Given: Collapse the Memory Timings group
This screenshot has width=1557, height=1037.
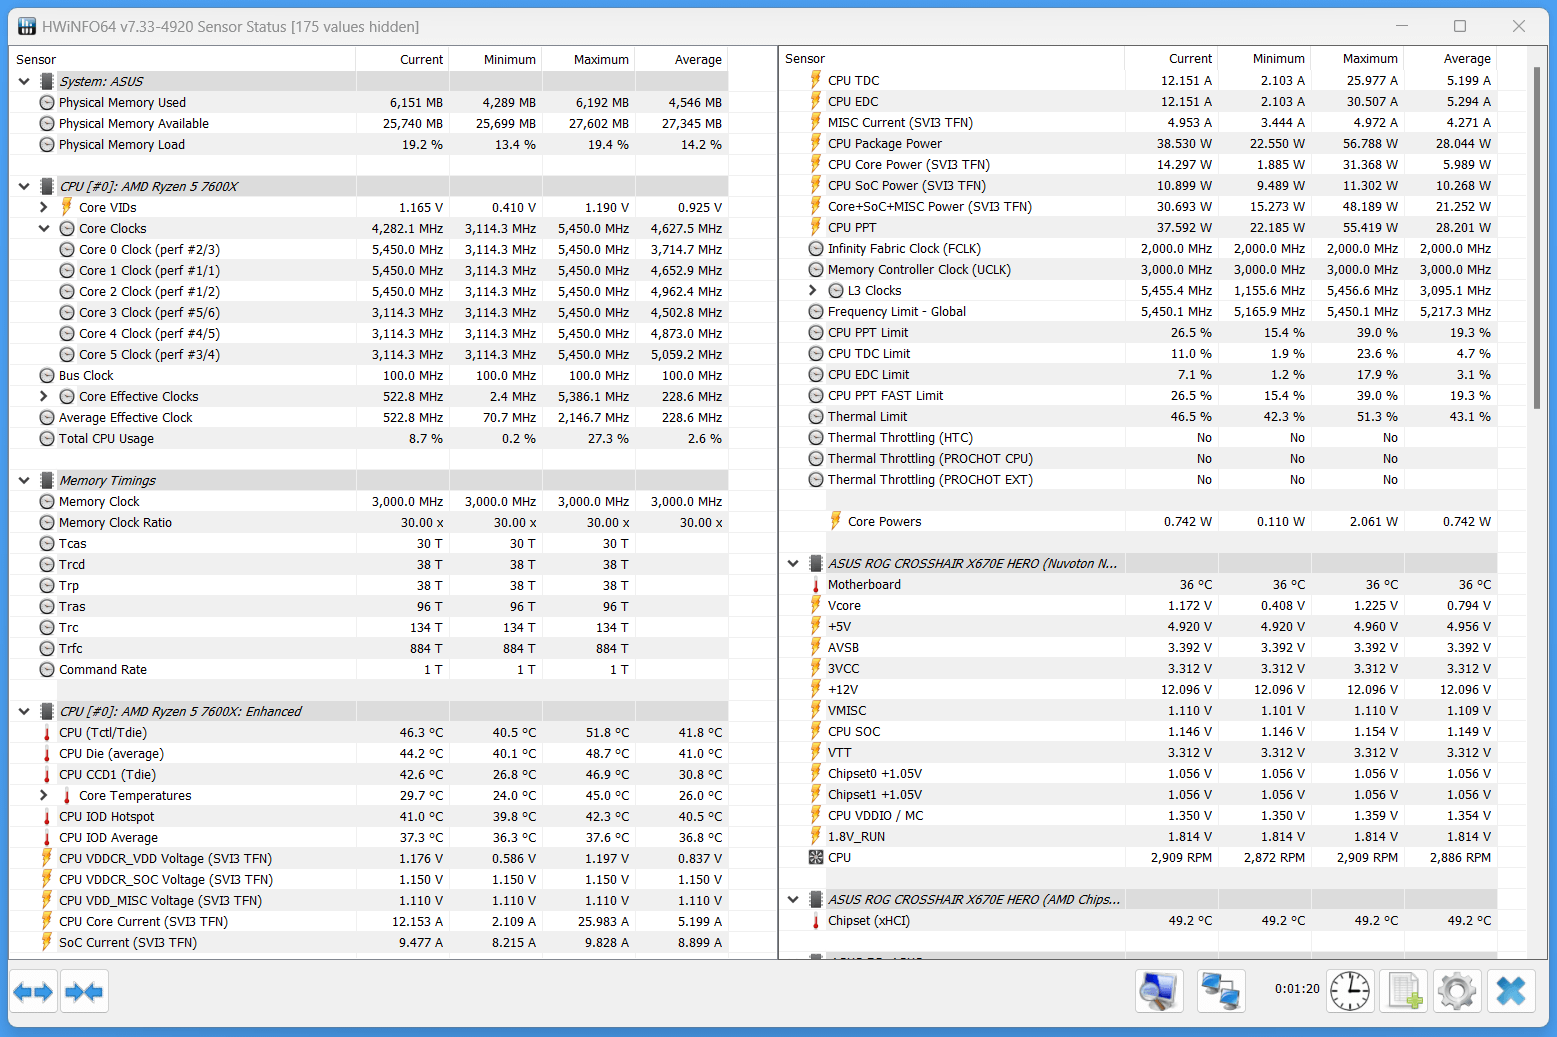Looking at the screenshot, I should click(24, 481).
